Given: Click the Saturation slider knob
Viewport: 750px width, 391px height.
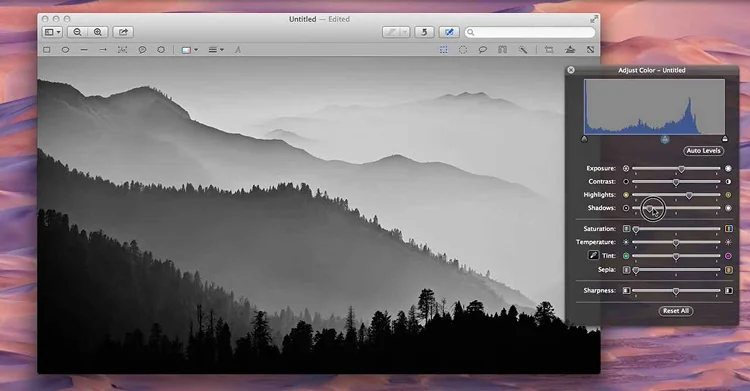Looking at the screenshot, I should click(x=636, y=230).
